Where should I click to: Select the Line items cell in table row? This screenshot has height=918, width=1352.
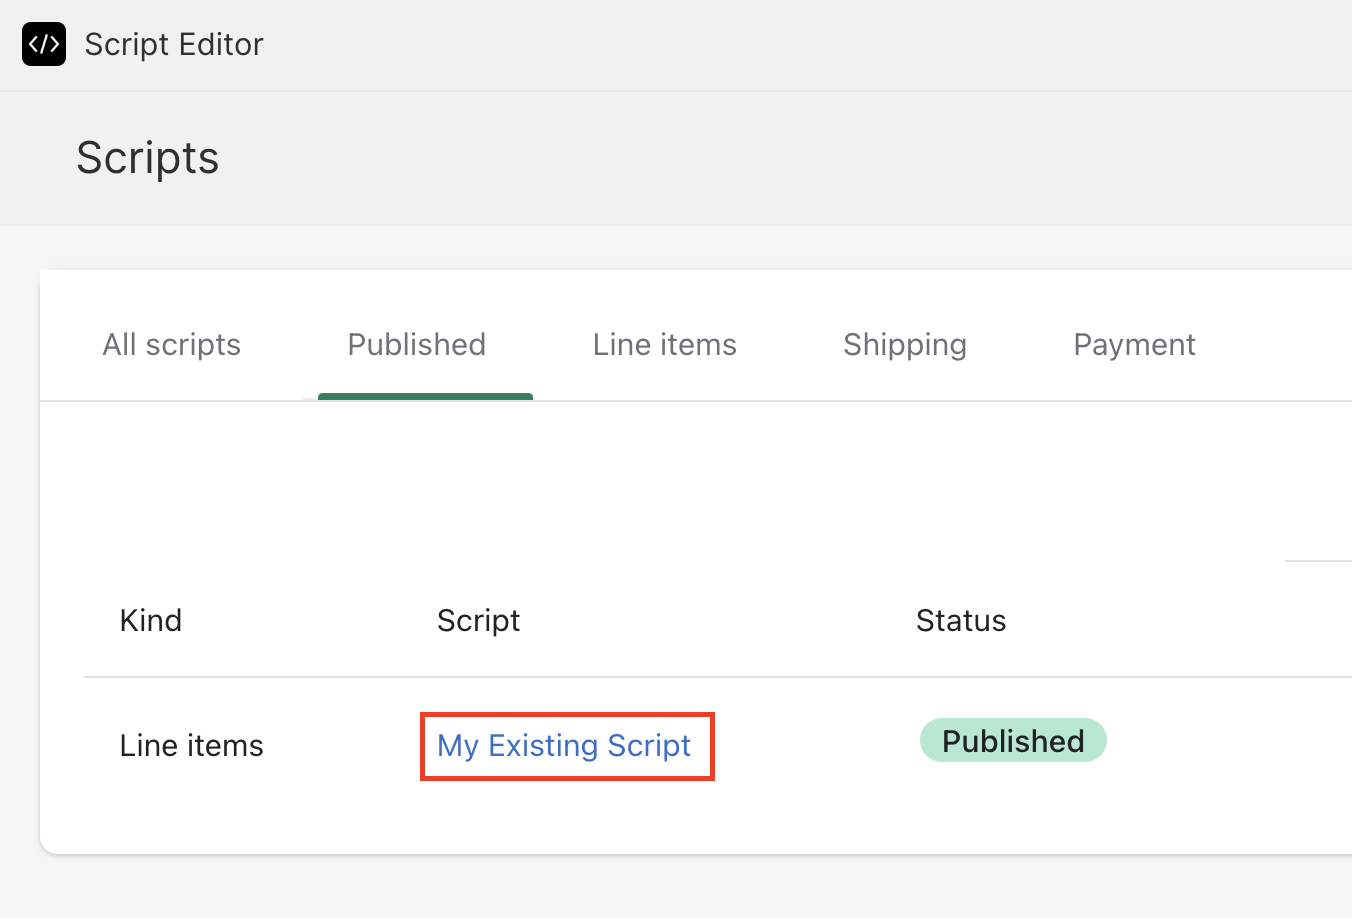pos(191,746)
